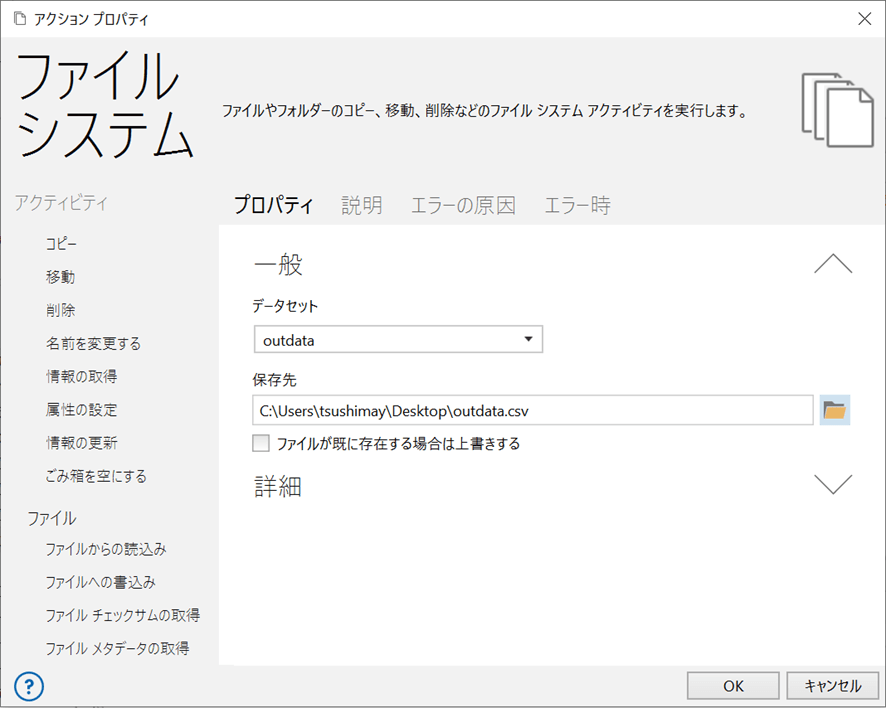Image resolution: width=886 pixels, height=708 pixels.
Task: Select the 属性の設定 activity
Action: click(x=81, y=410)
